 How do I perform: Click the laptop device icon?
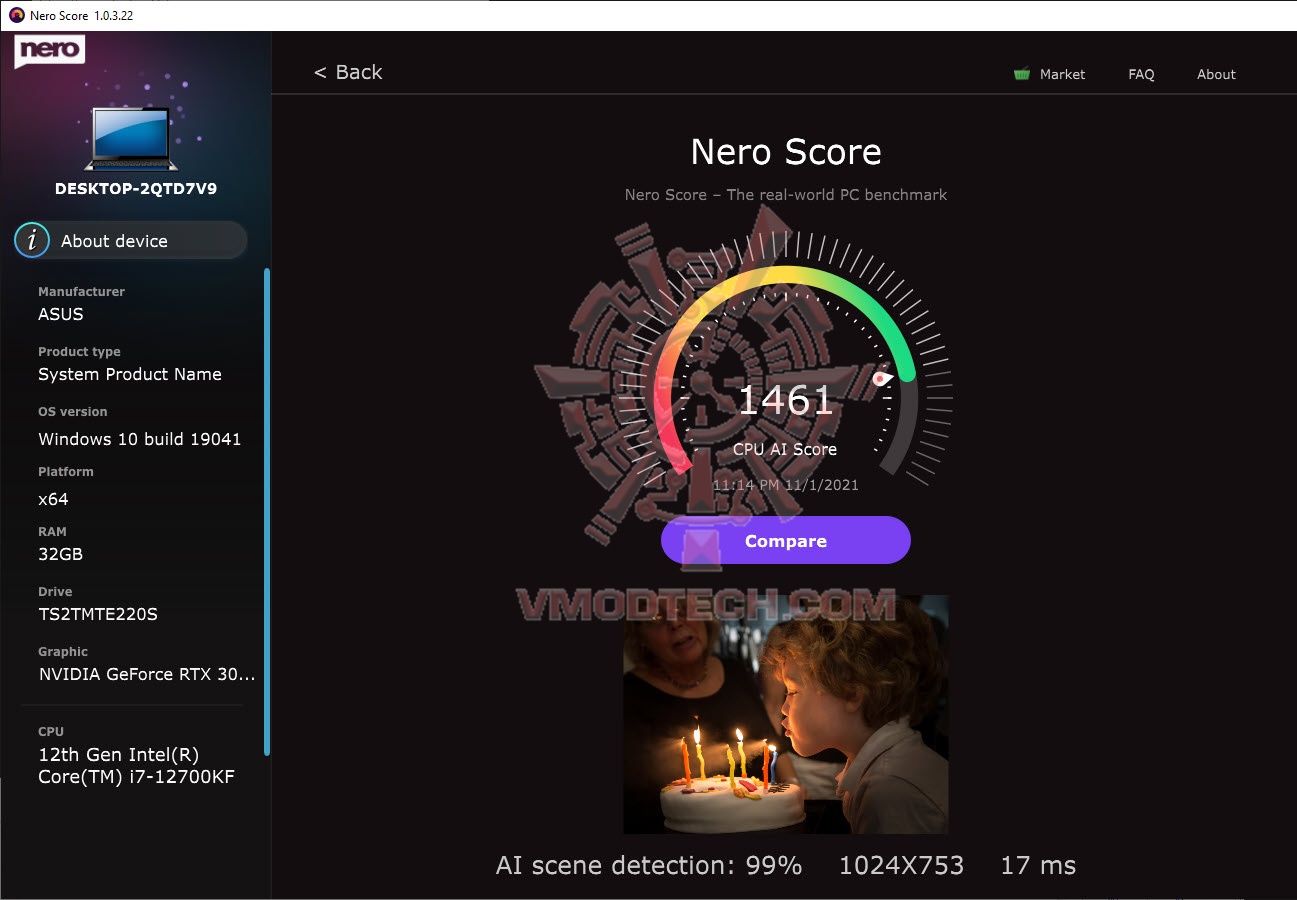pyautogui.click(x=131, y=138)
